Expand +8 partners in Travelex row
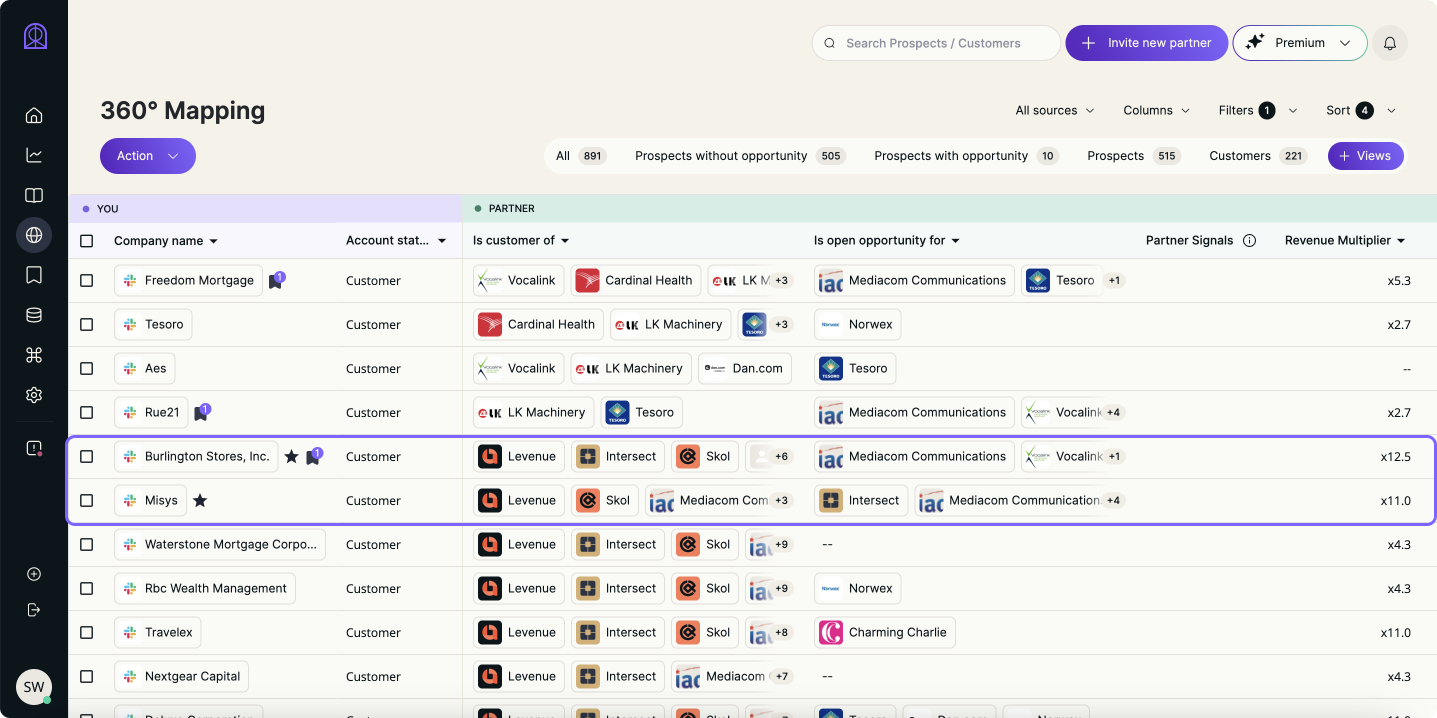Image resolution: width=1437 pixels, height=718 pixels. [782, 632]
